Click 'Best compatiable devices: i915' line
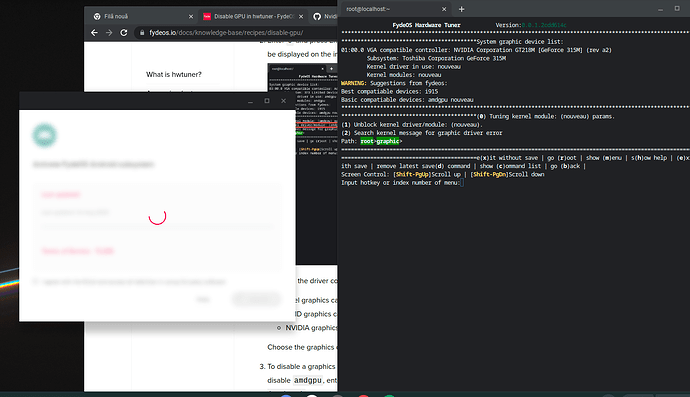 click(389, 92)
